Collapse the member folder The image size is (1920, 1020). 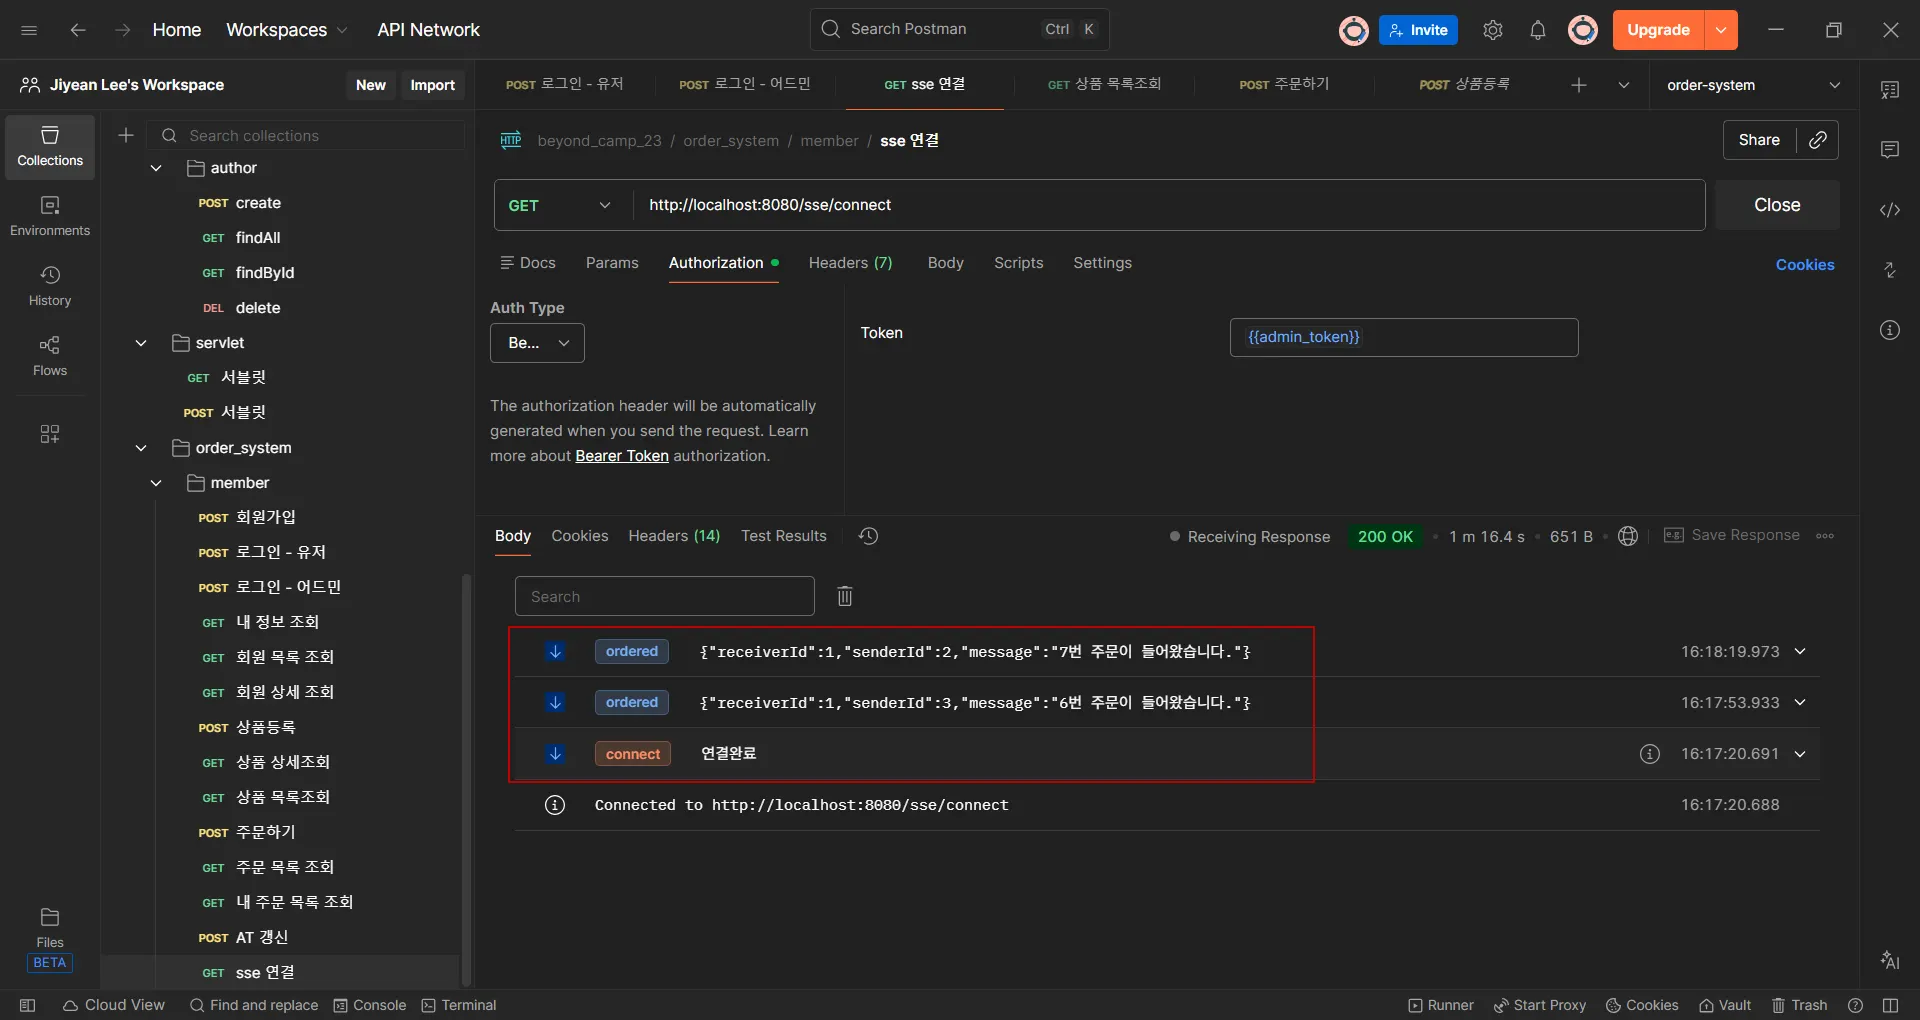156,483
